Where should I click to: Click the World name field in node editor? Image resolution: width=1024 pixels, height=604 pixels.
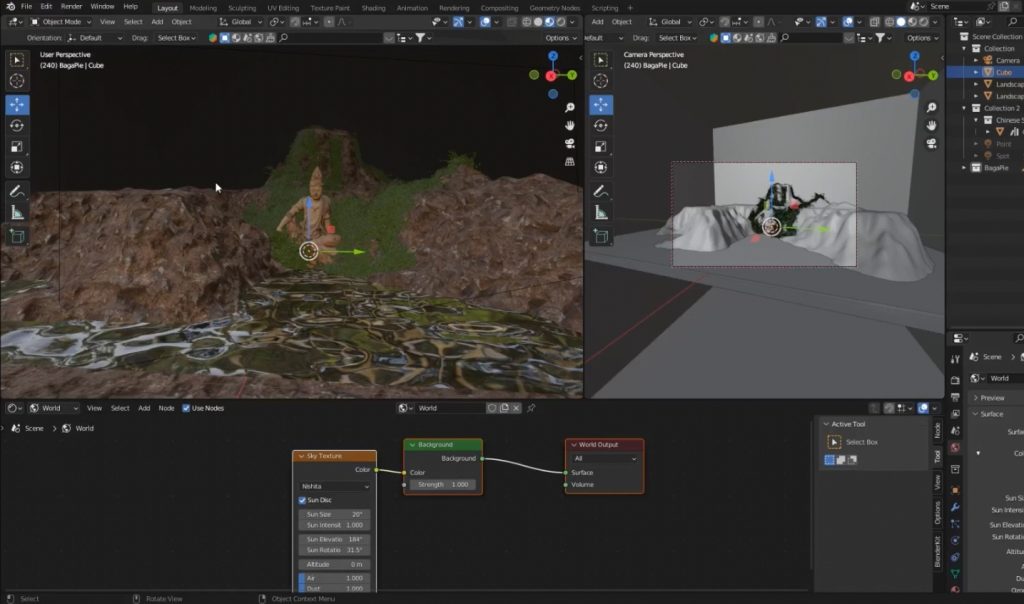click(x=451, y=408)
